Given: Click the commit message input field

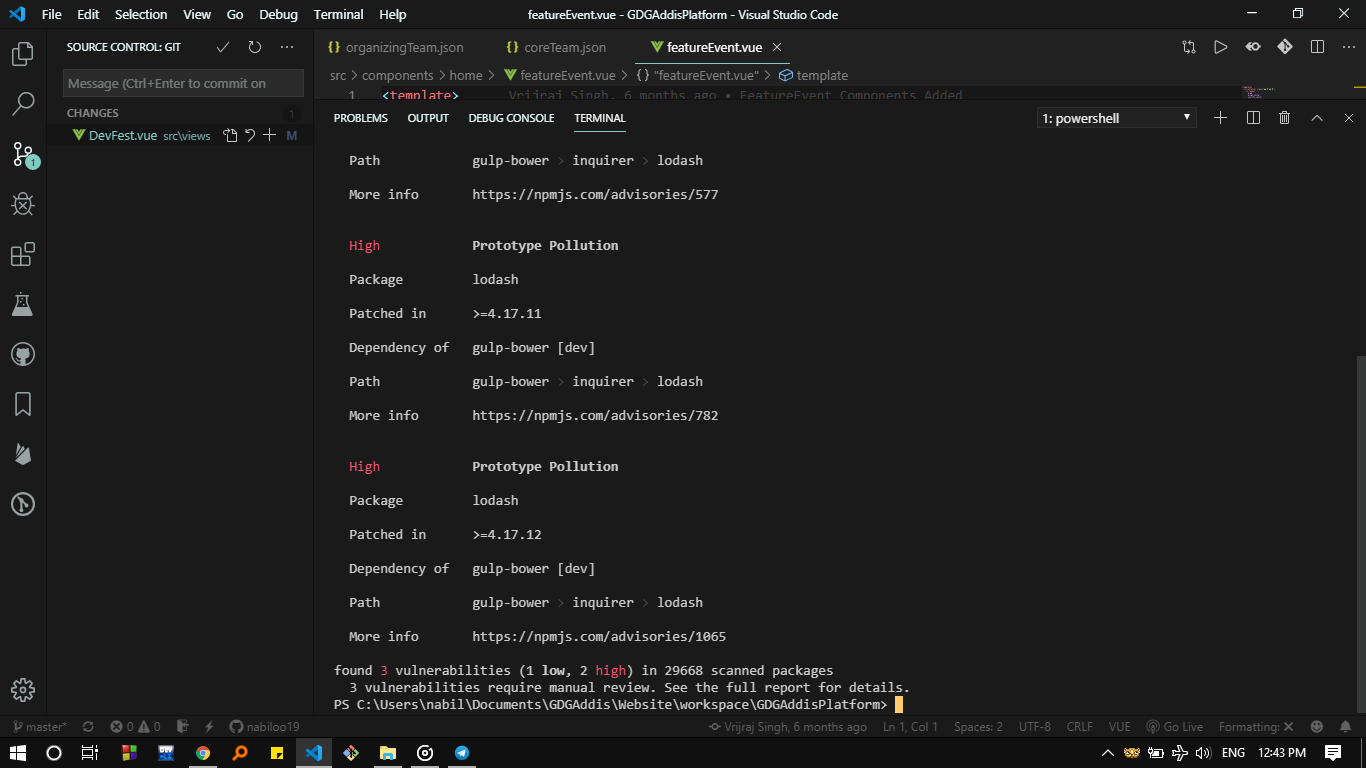Looking at the screenshot, I should pos(183,82).
